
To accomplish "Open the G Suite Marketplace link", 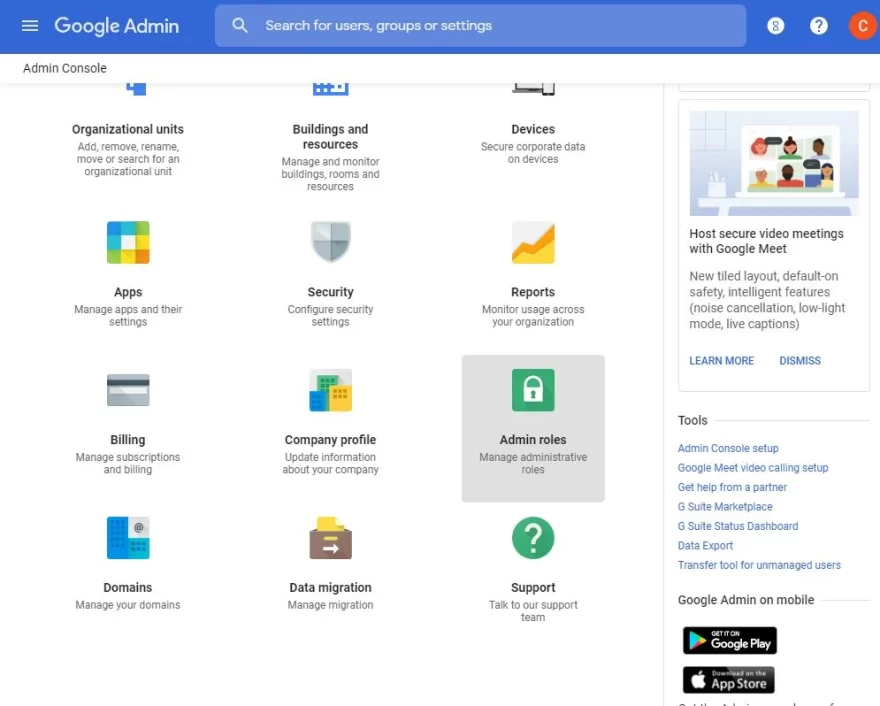I will [725, 507].
